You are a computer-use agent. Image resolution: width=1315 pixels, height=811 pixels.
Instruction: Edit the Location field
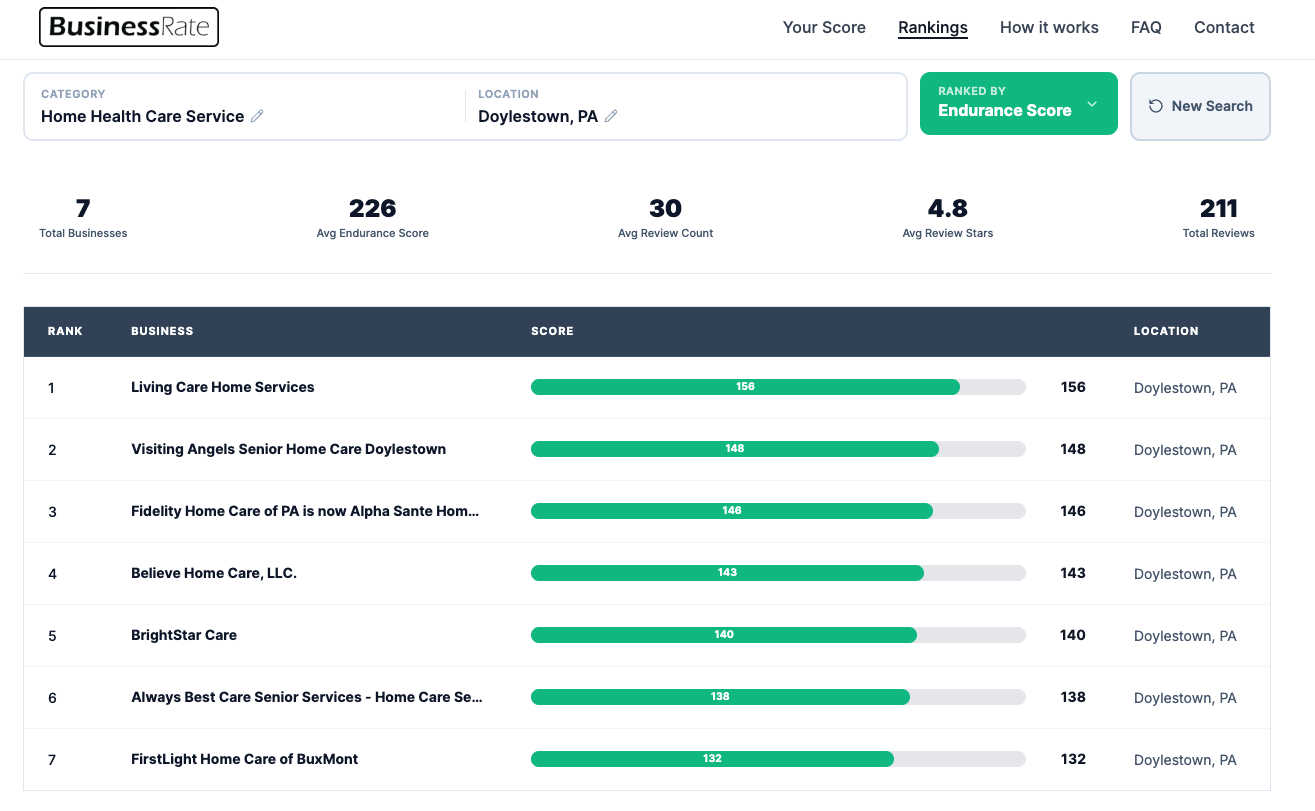point(686,106)
